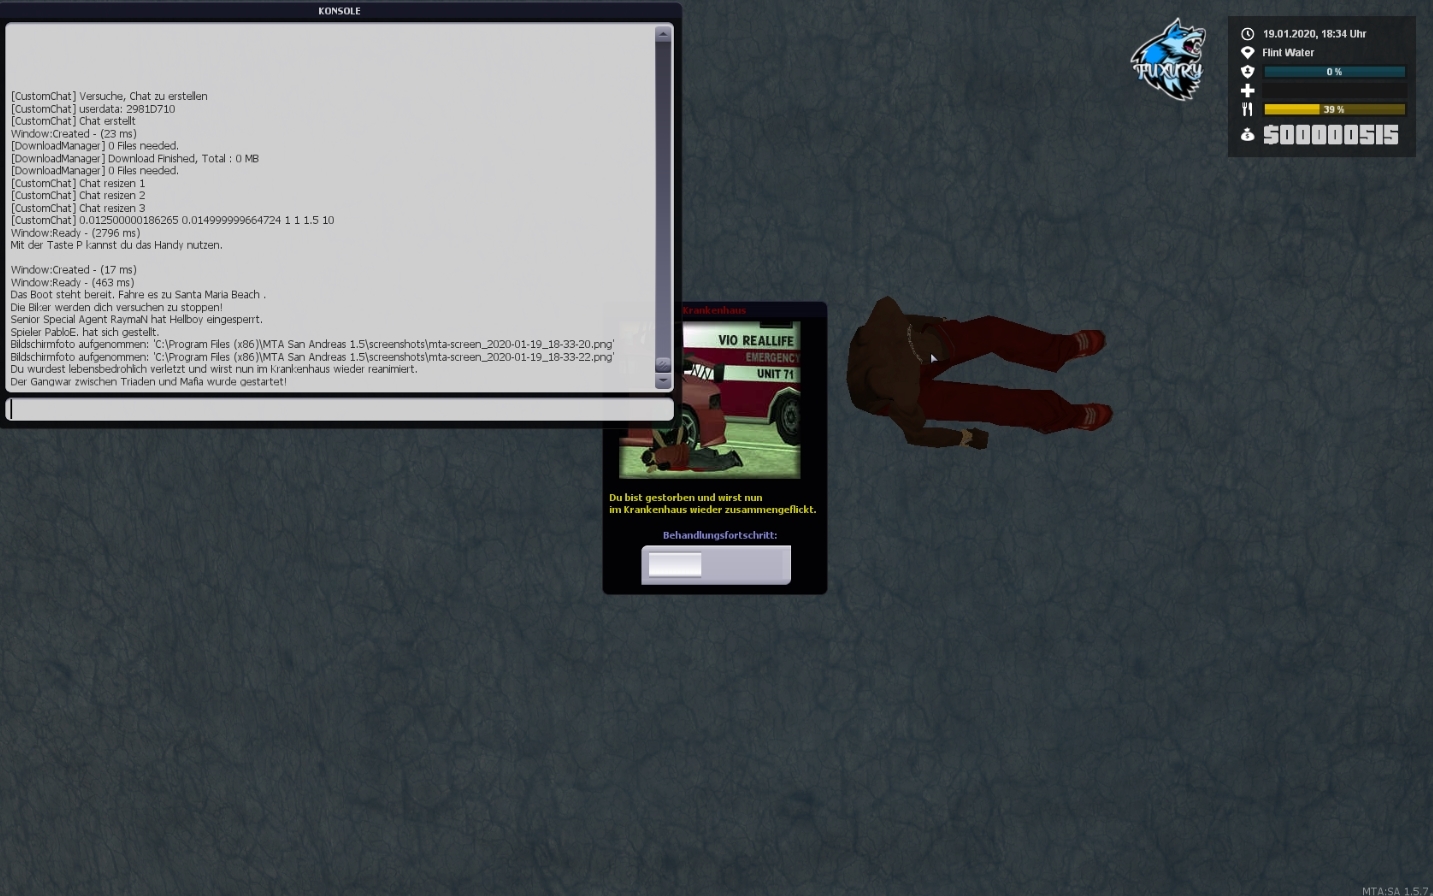Click the '[CustomChat] Chat resizen 3' line
This screenshot has width=1433, height=896.
(x=77, y=208)
